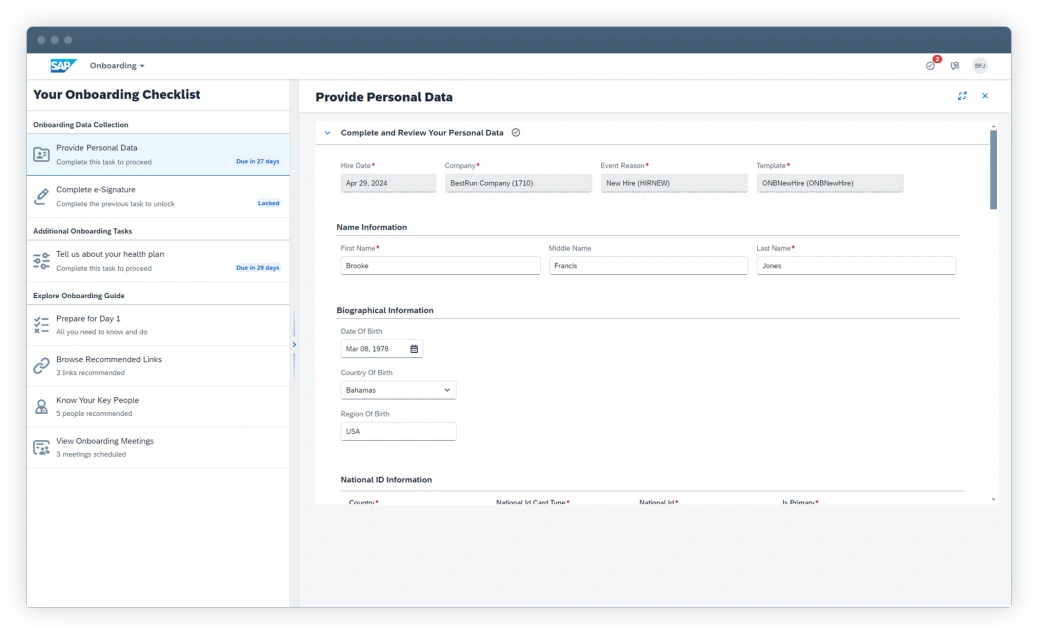The image size is (1038, 634).
Task: Open the to-do notifications icon with badge
Action: 931,64
